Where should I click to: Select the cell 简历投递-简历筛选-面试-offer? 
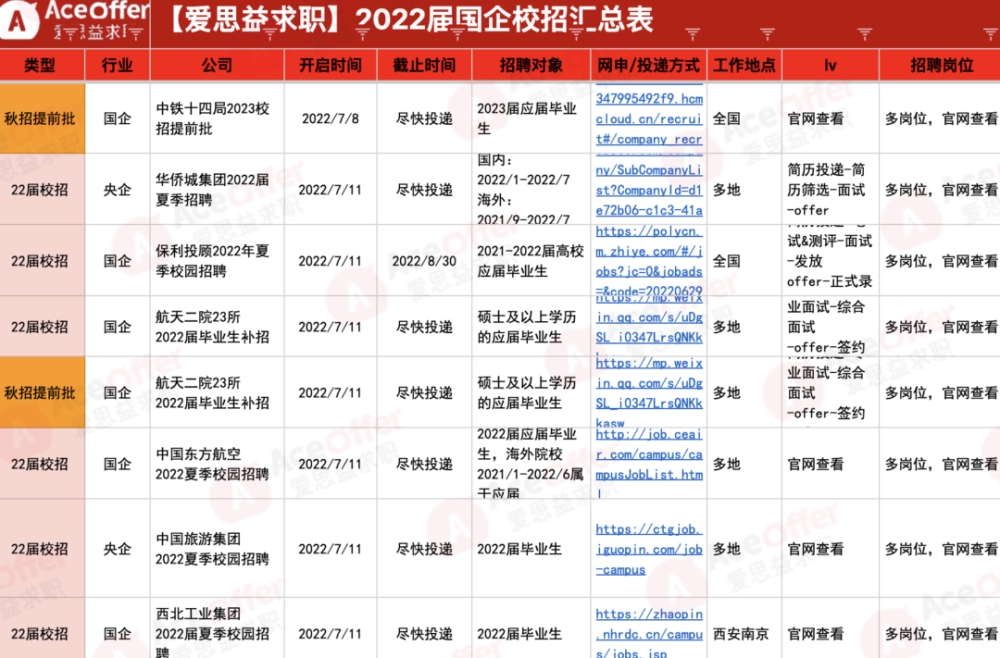[830, 190]
